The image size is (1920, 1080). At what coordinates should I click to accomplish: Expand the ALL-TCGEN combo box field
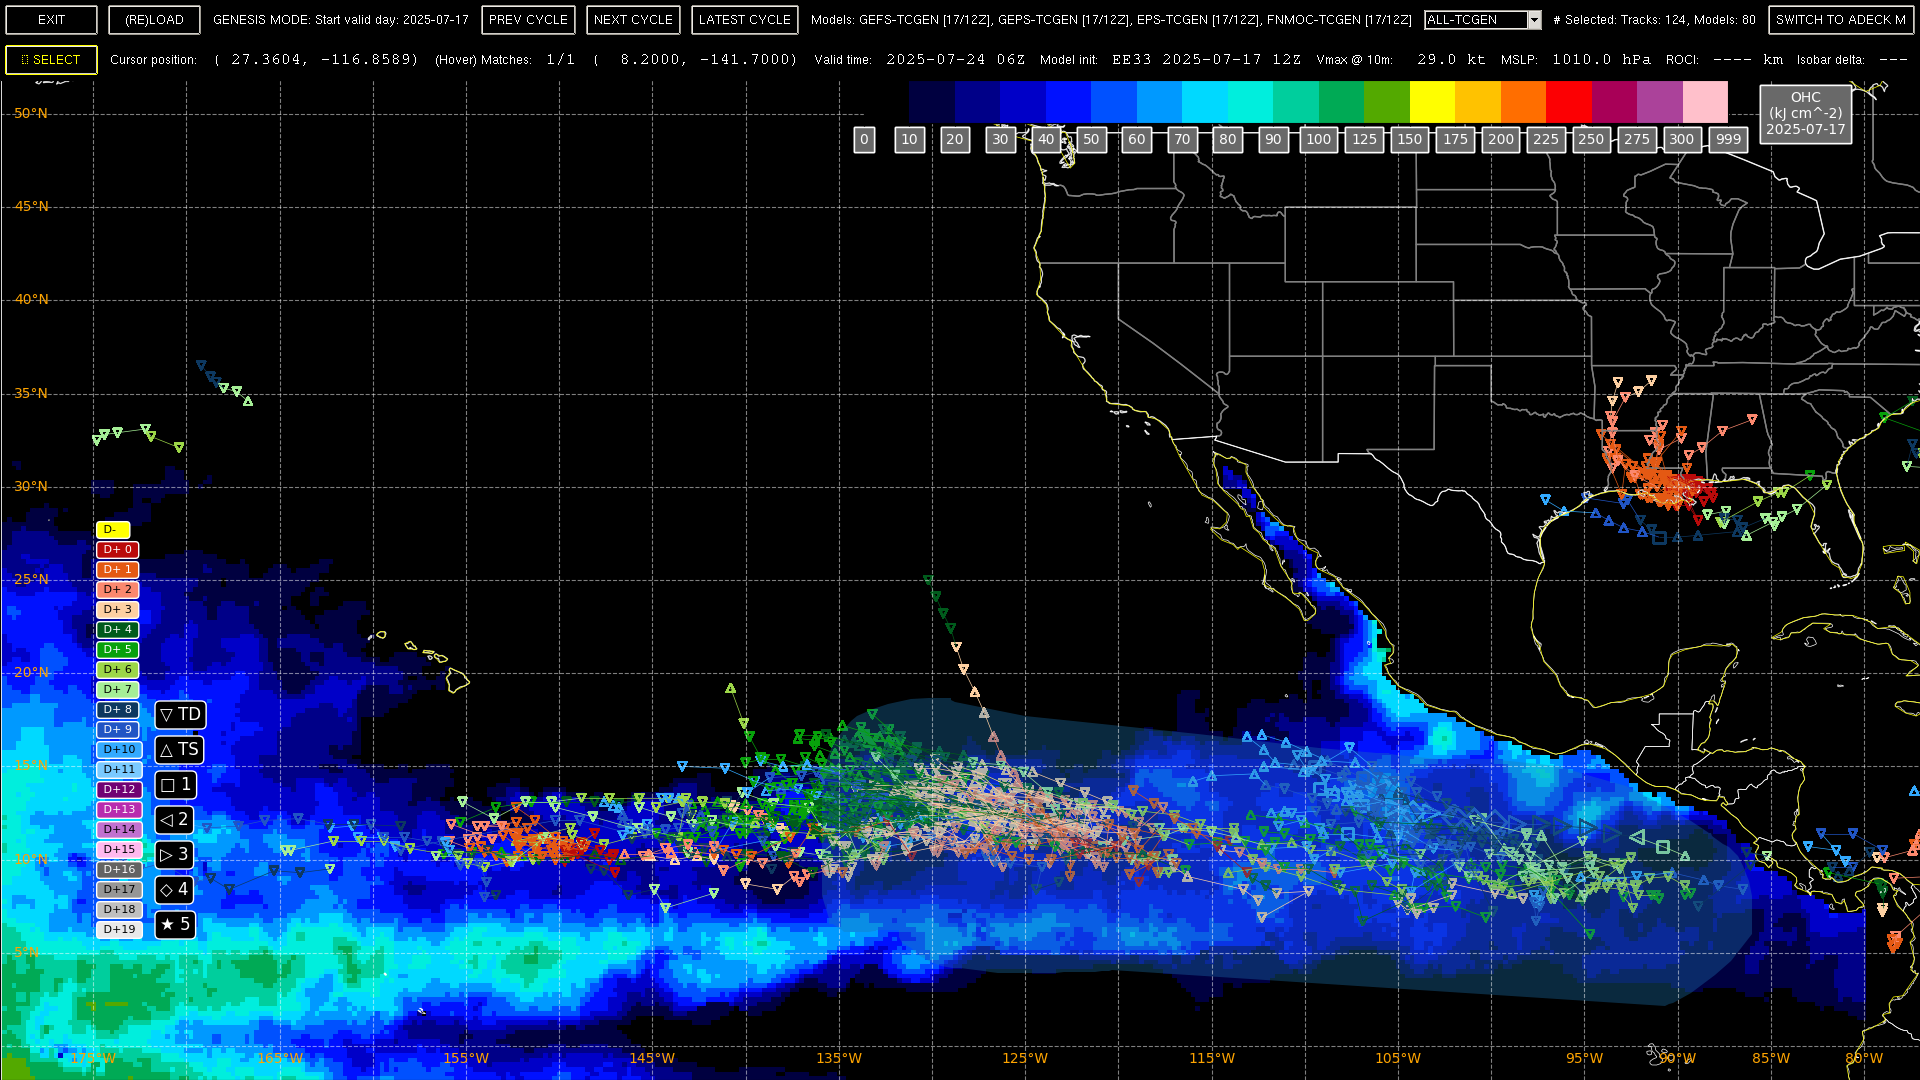[1475, 20]
